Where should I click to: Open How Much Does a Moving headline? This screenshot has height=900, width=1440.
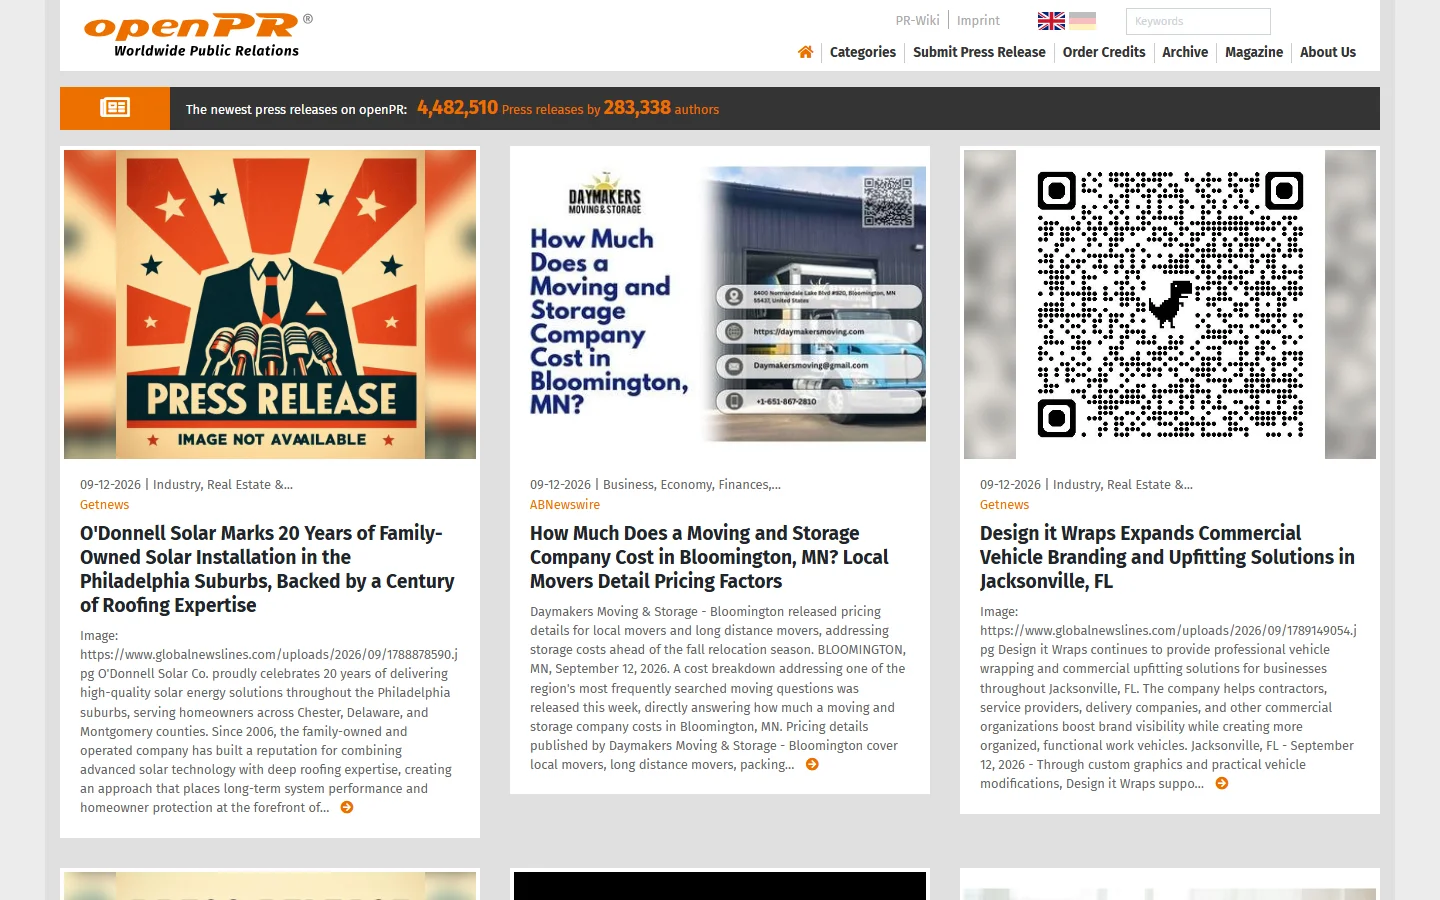(709, 557)
